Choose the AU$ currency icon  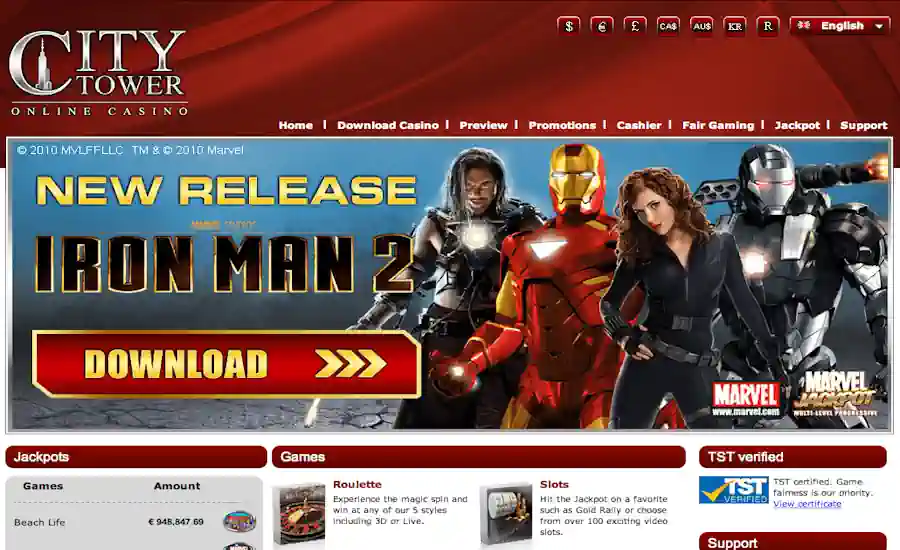(701, 26)
